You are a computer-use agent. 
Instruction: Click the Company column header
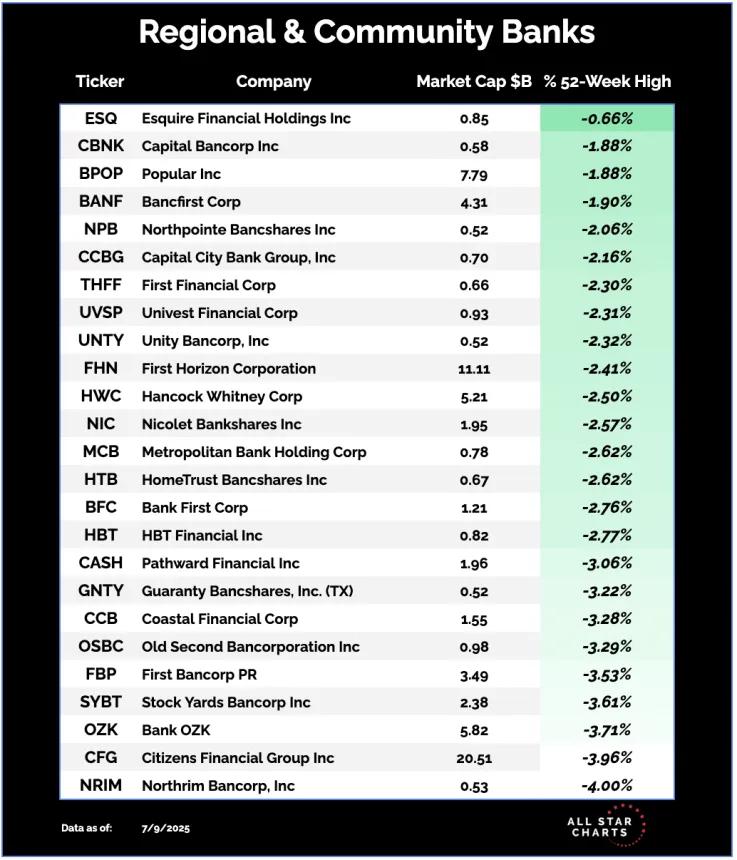tap(274, 82)
